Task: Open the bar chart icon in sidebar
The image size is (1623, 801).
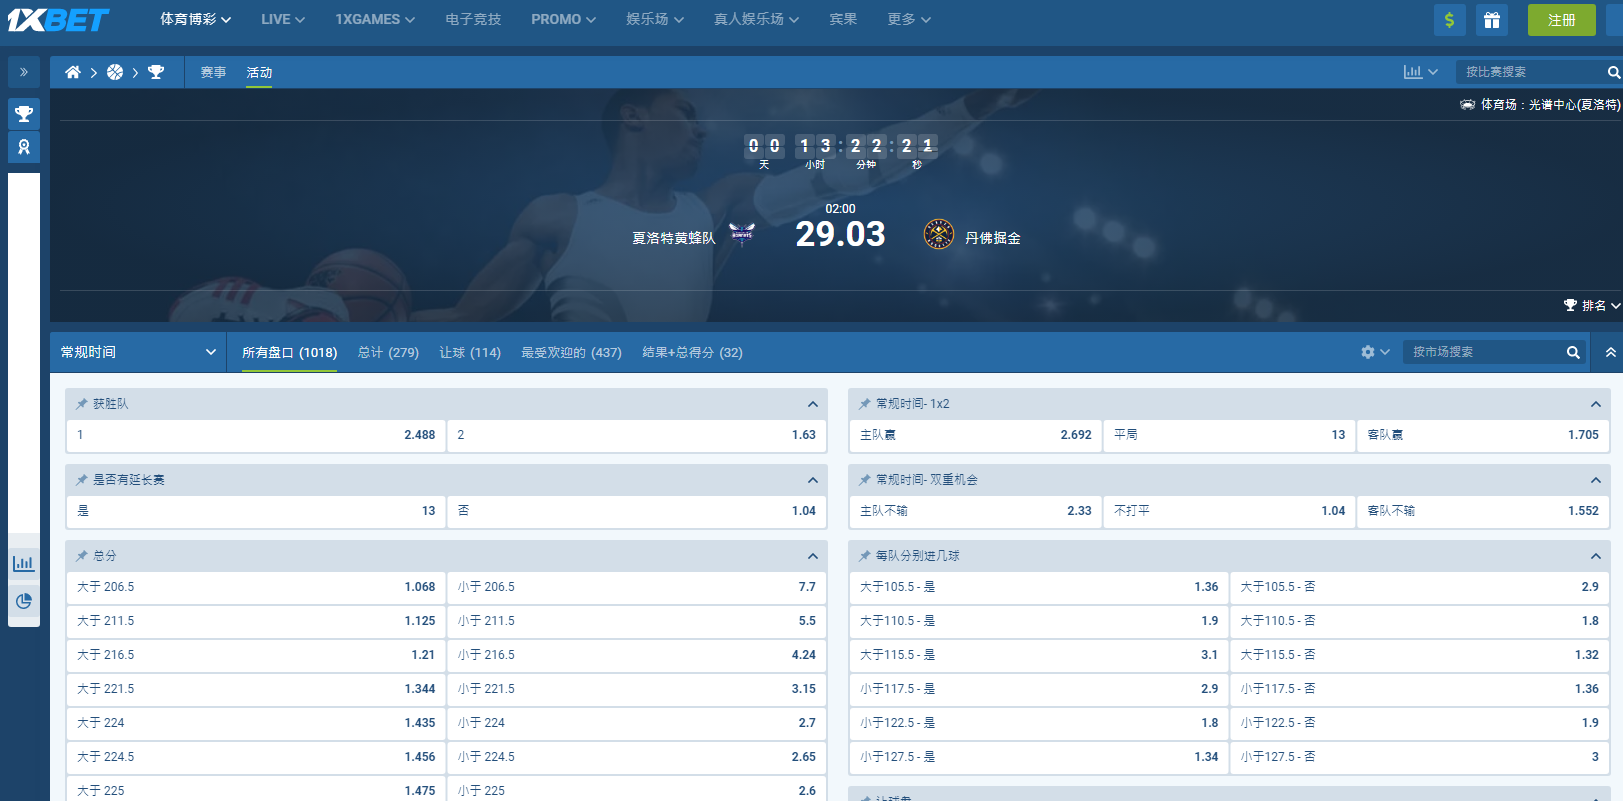Action: (x=24, y=563)
